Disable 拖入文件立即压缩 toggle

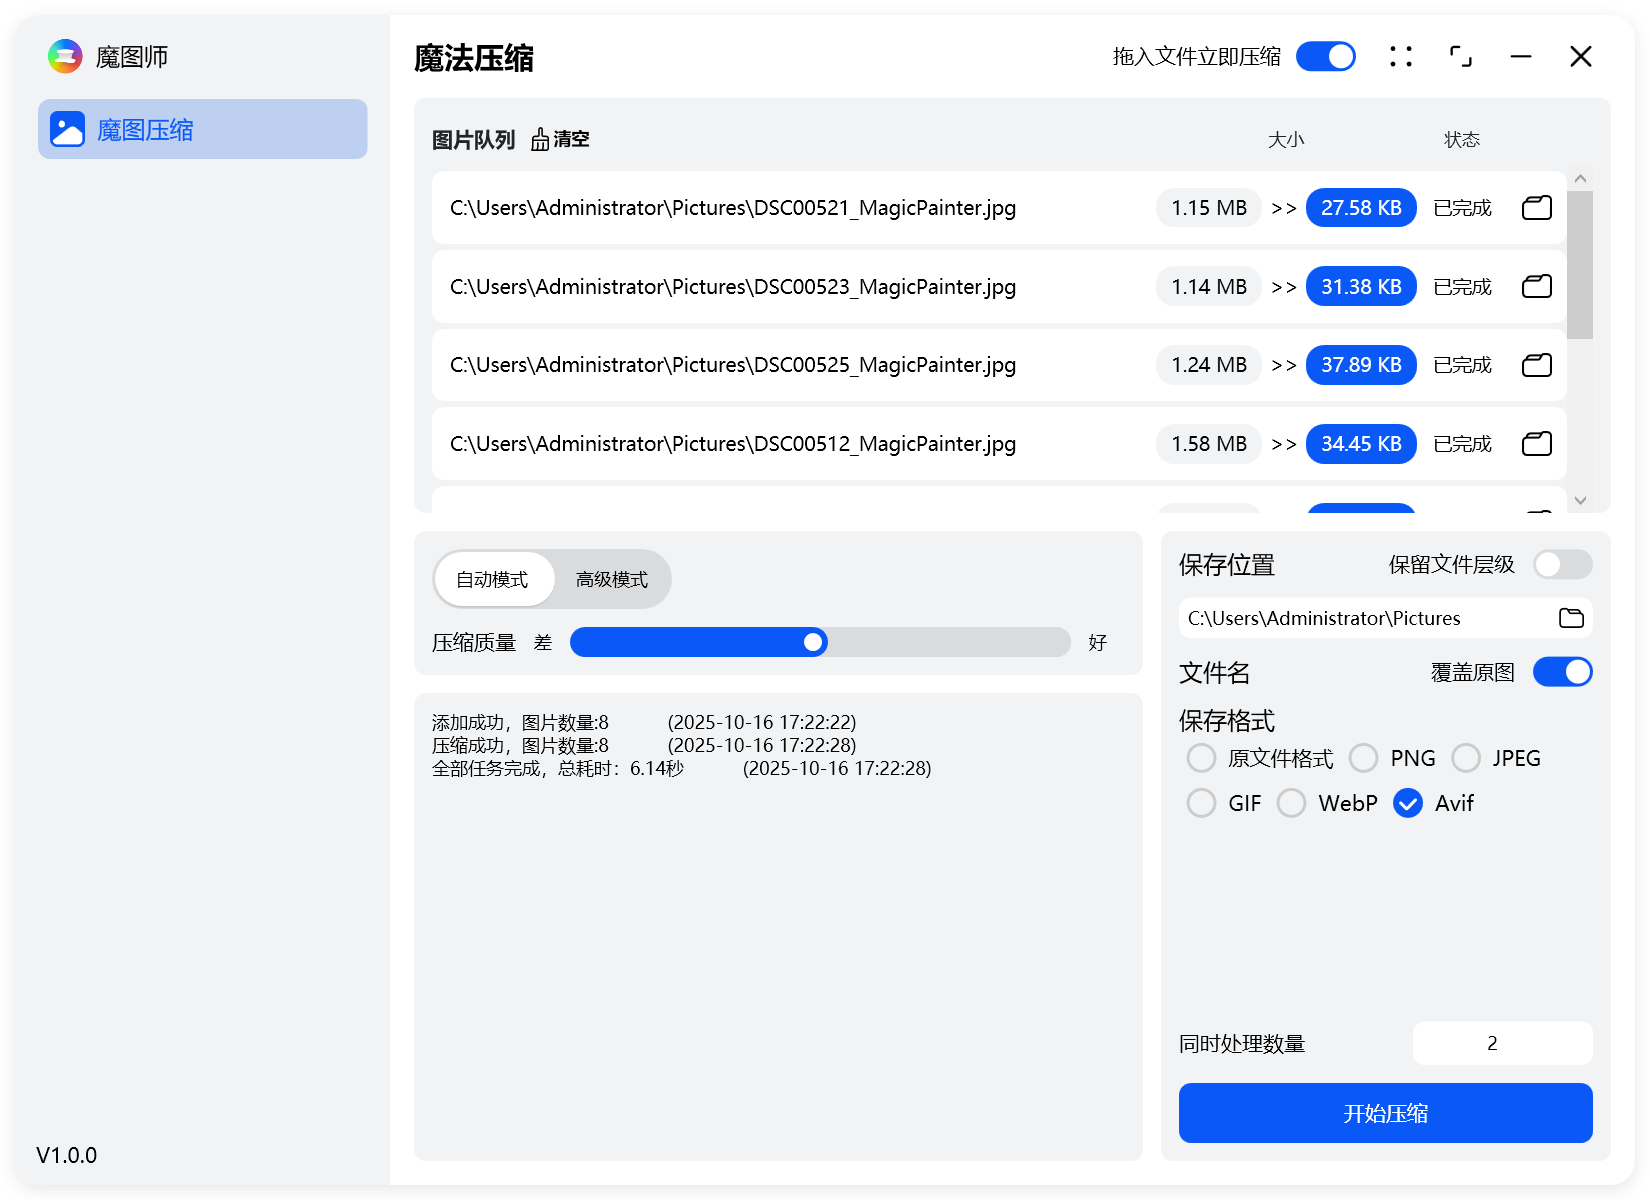[1325, 57]
